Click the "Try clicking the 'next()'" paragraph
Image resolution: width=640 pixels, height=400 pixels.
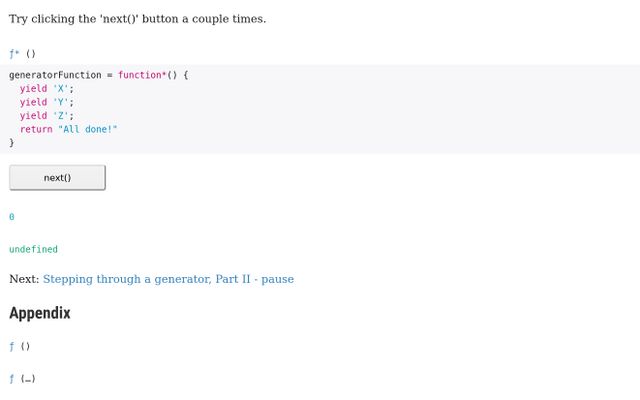pos(138,19)
